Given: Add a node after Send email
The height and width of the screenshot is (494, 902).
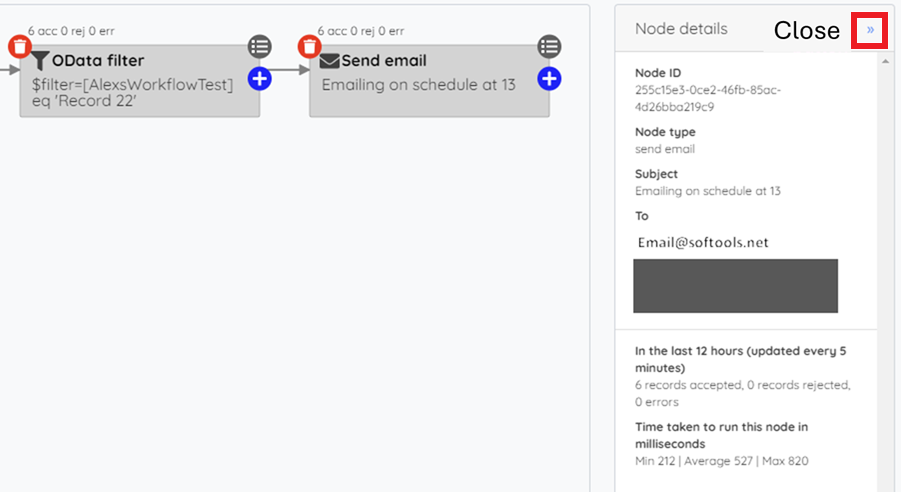Looking at the screenshot, I should 549,79.
